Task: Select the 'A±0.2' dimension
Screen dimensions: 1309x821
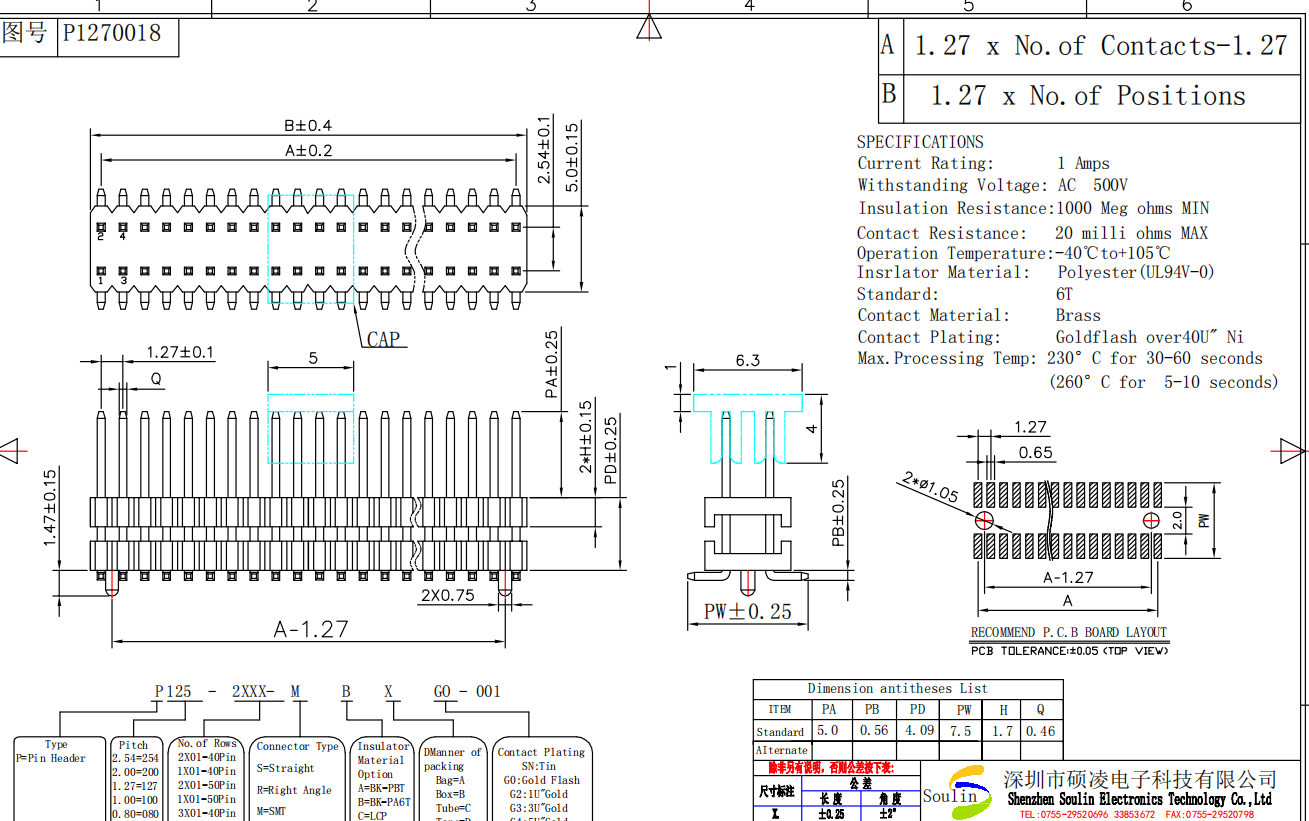Action: [308, 151]
